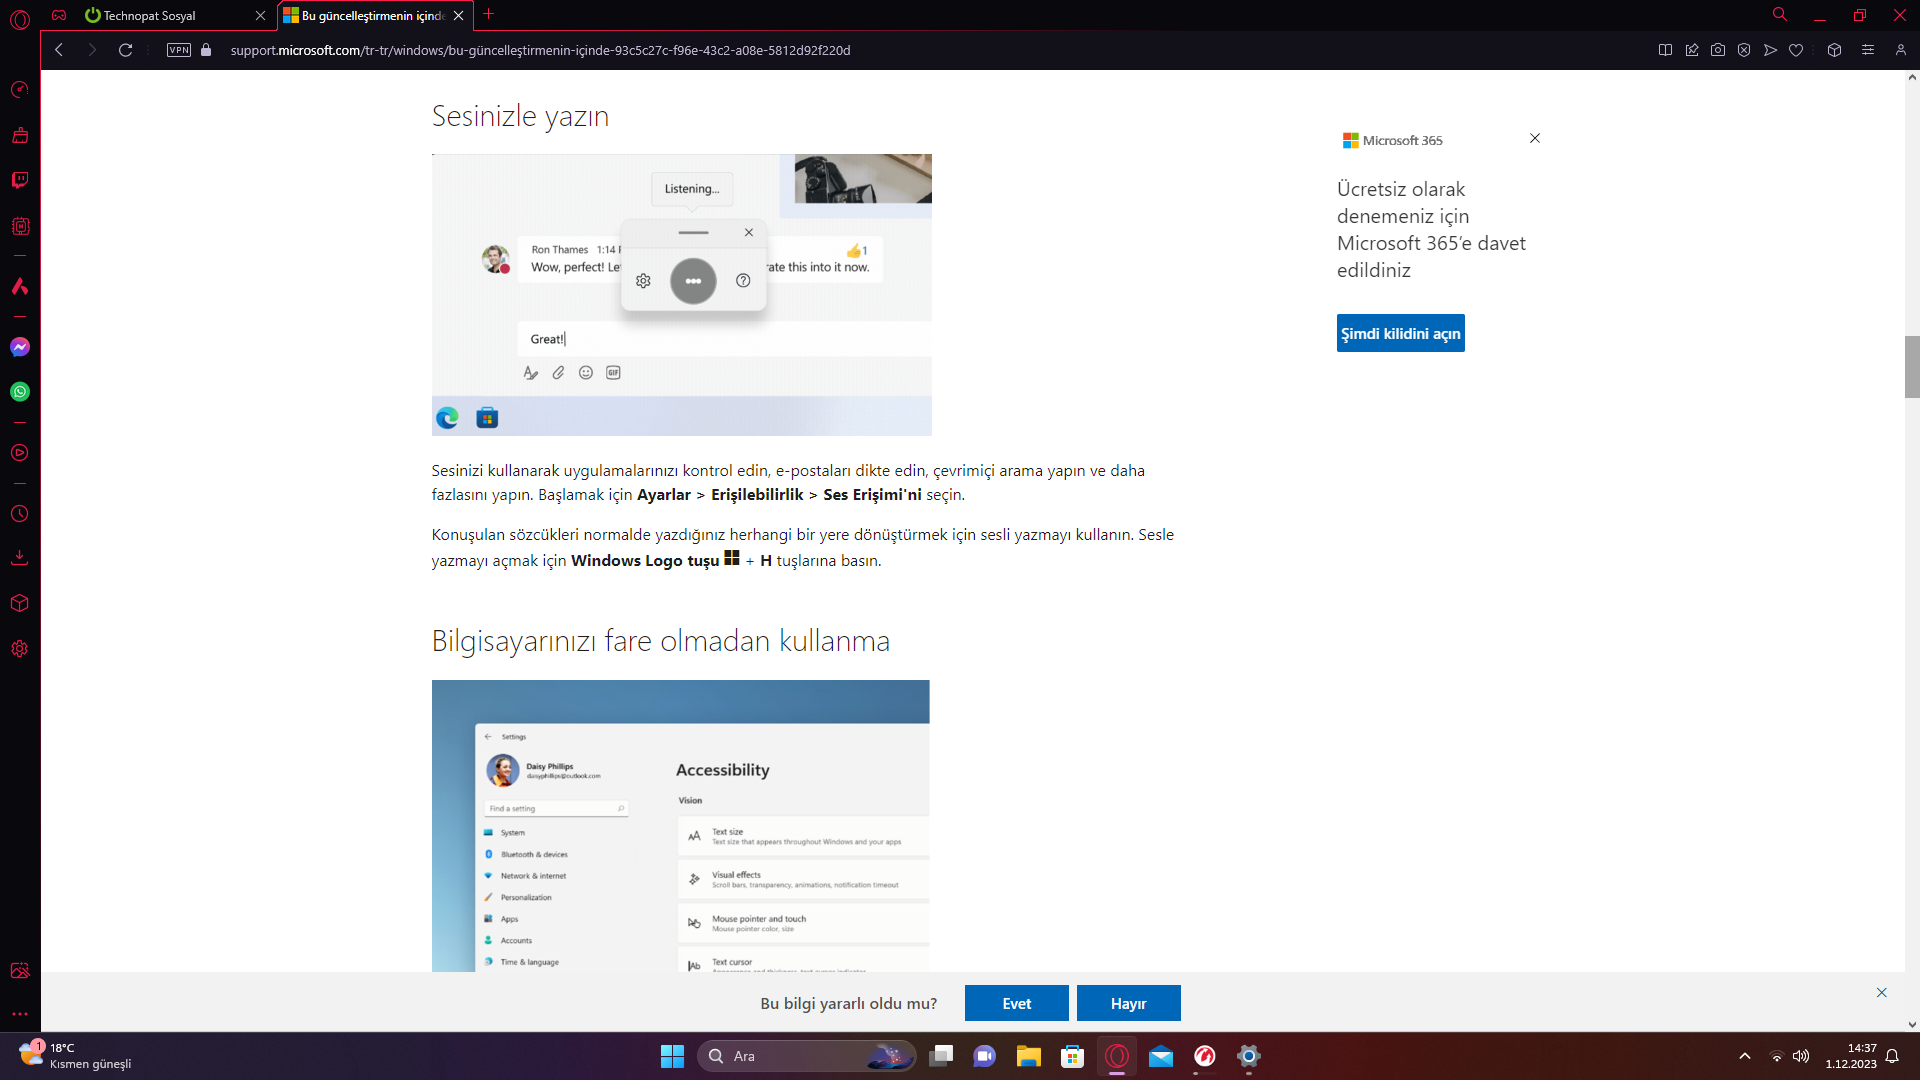Take snapshot with camera icon

pyautogui.click(x=1718, y=50)
